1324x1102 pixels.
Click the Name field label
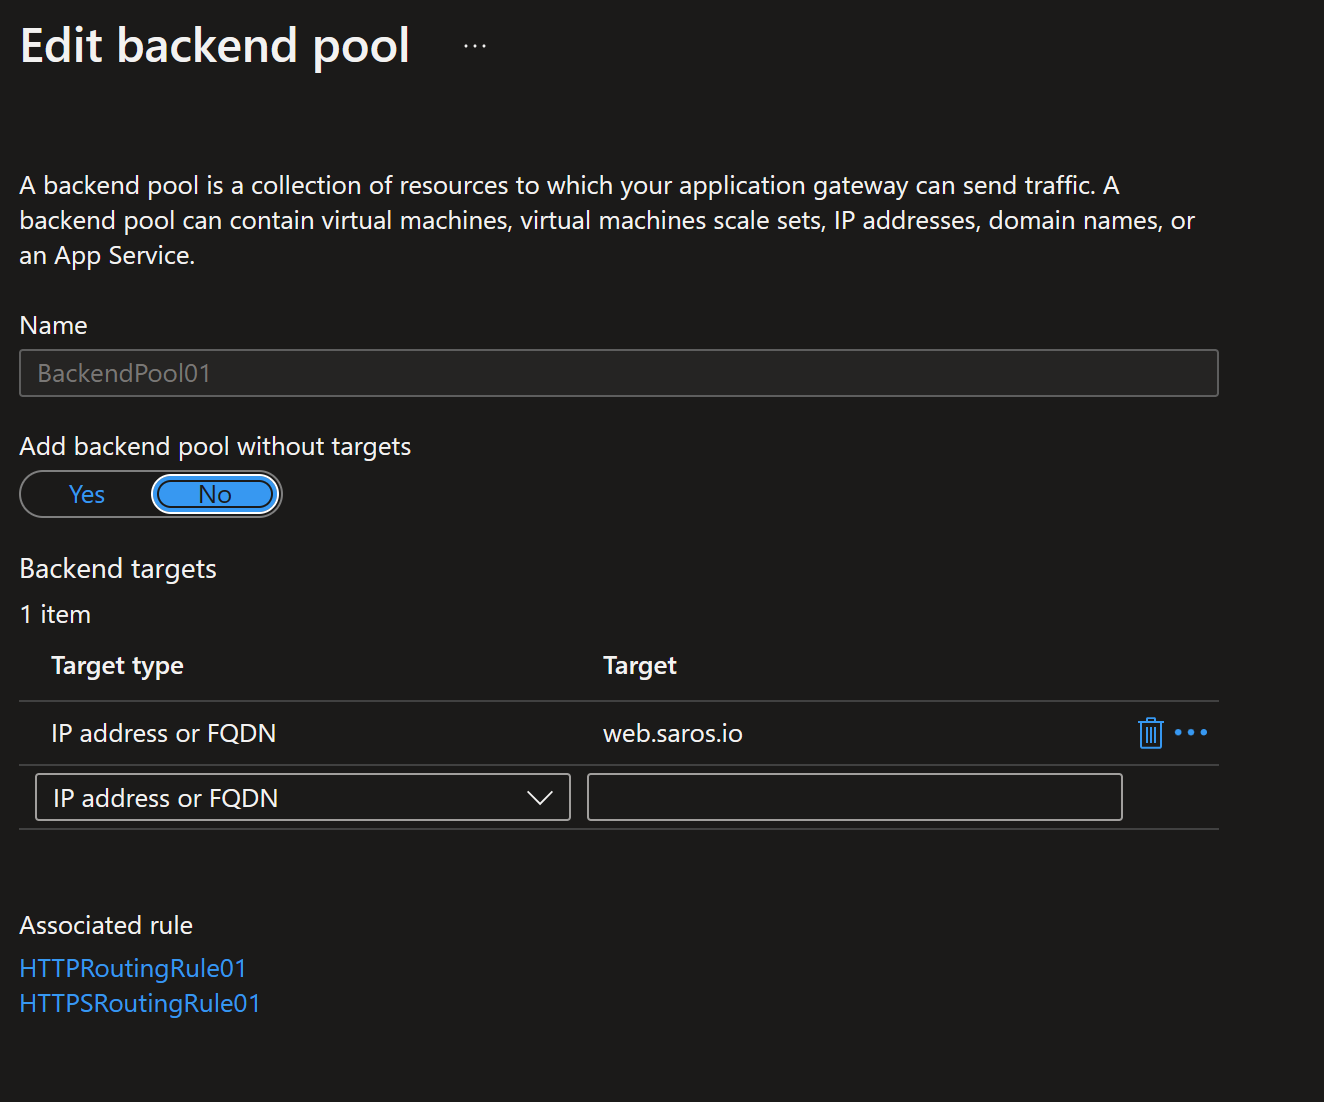point(53,326)
